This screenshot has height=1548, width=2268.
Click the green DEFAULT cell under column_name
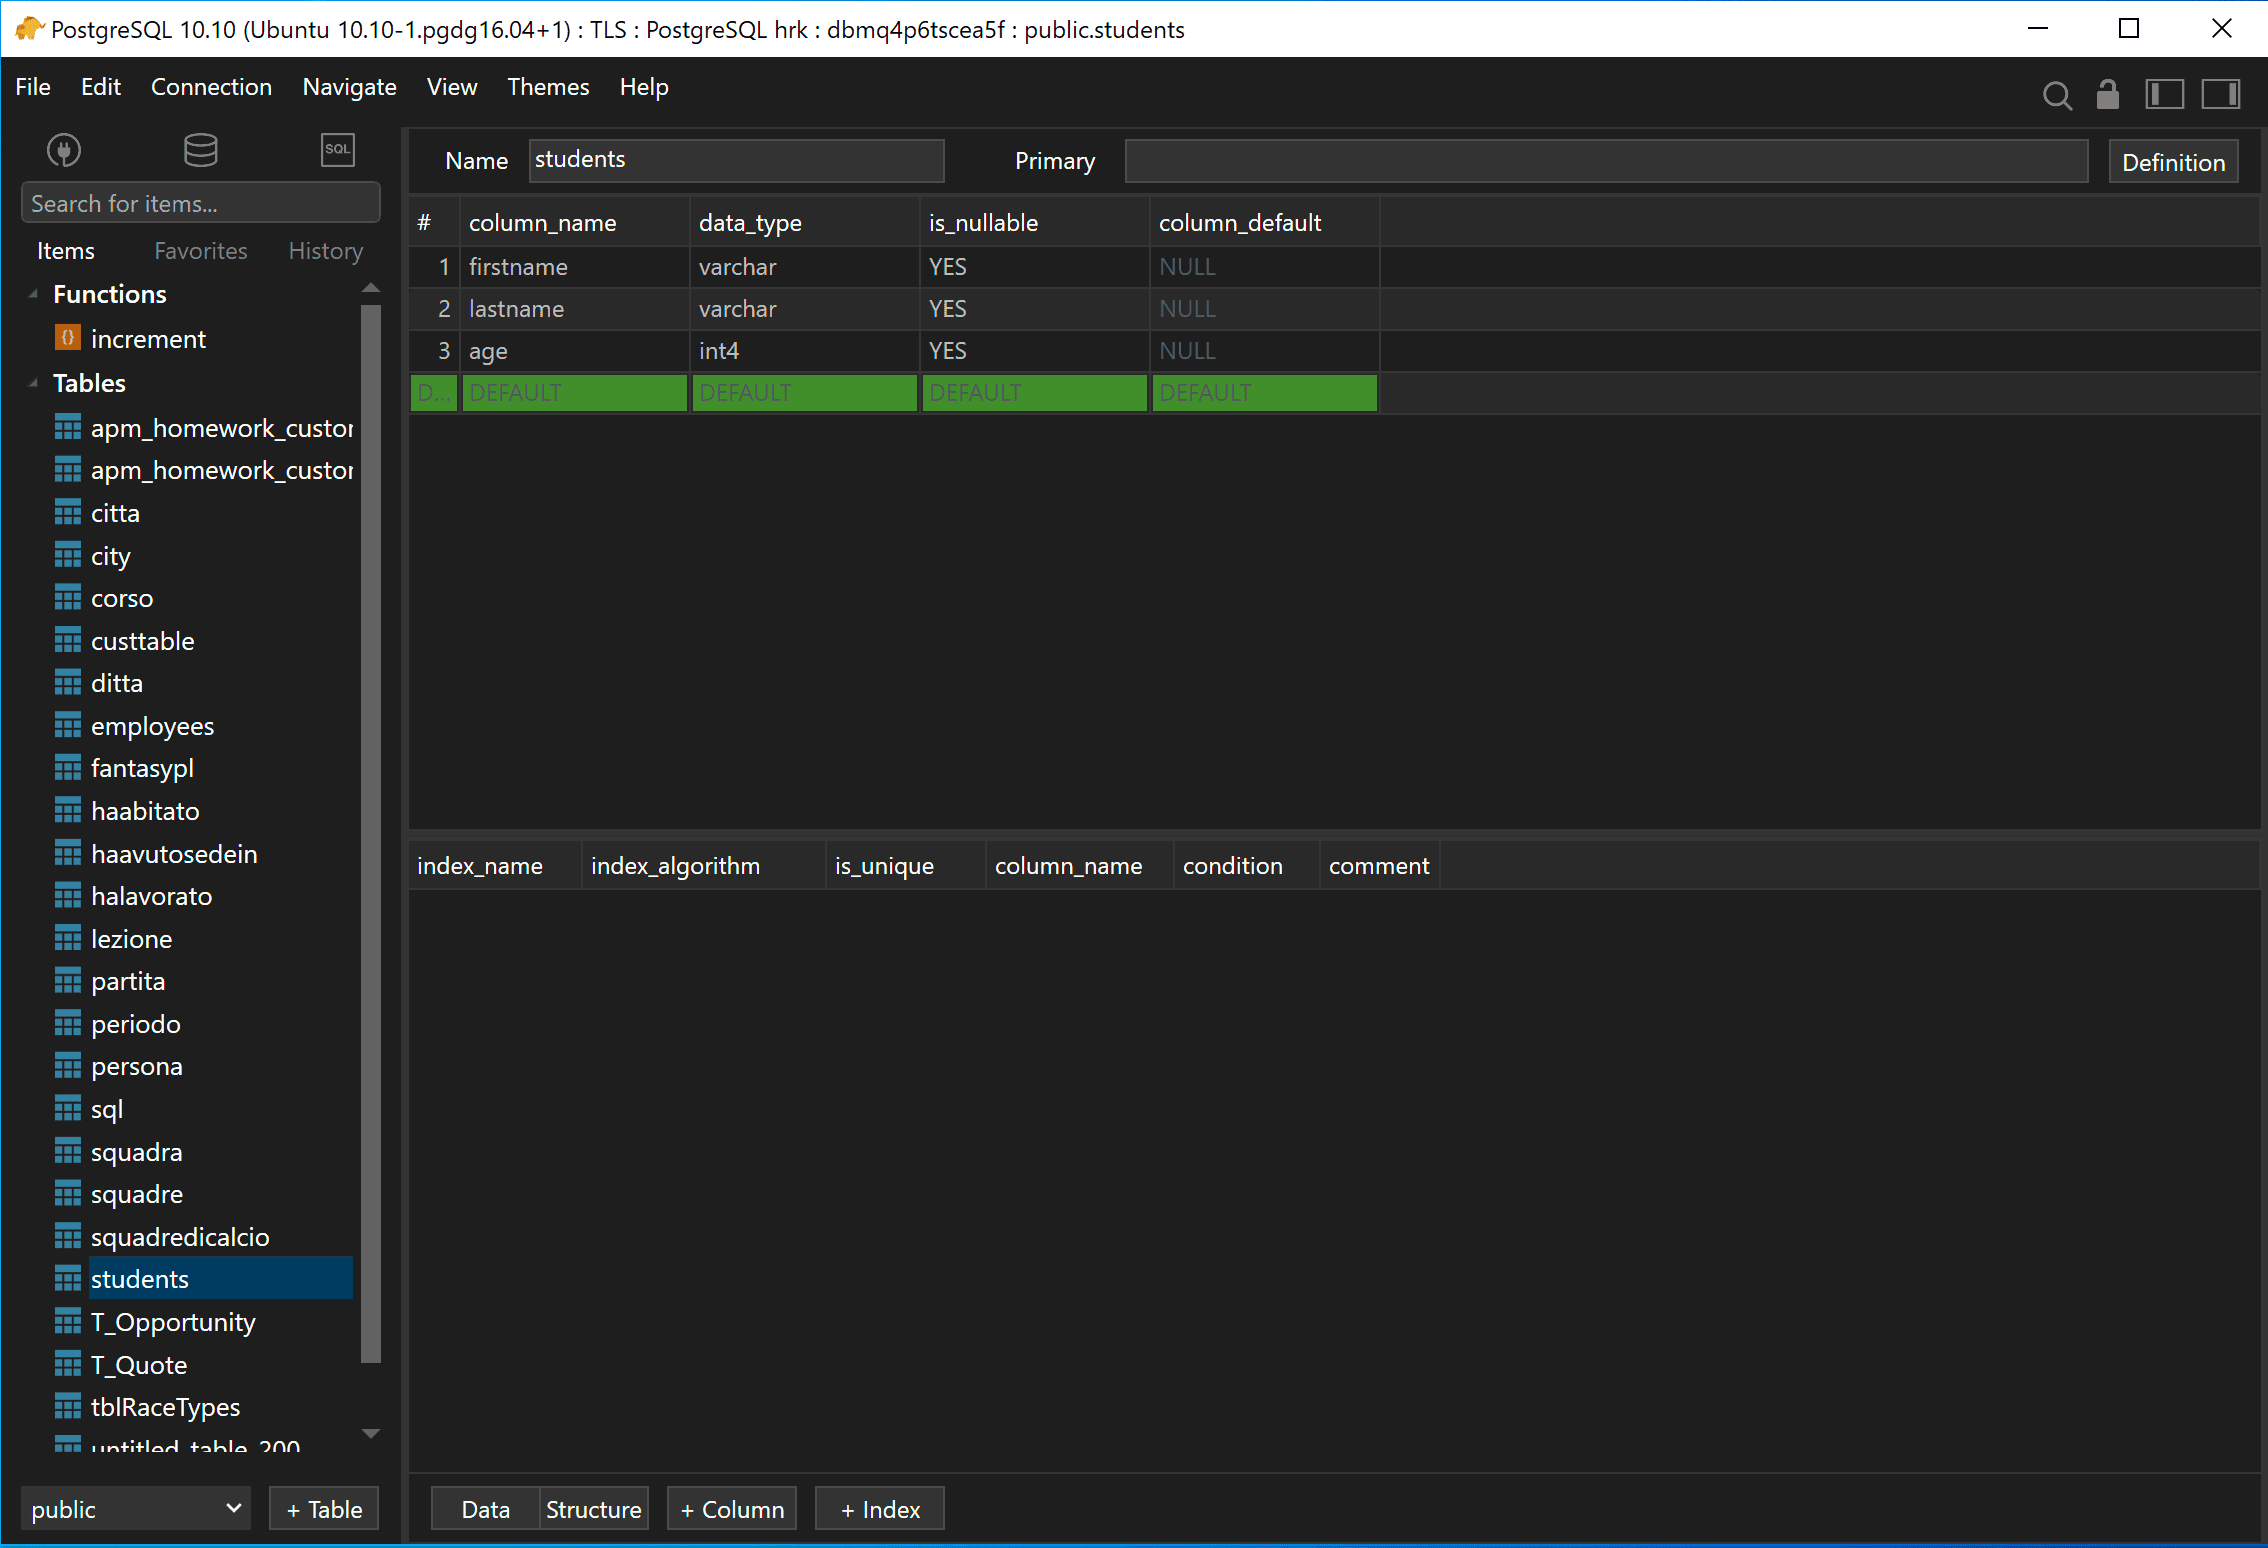point(574,393)
